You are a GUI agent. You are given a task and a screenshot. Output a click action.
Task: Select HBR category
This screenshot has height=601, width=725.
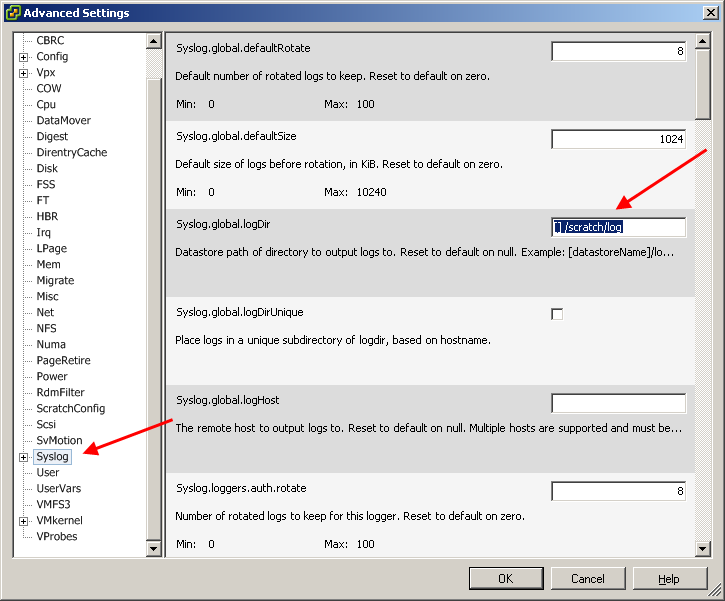[x=47, y=216]
